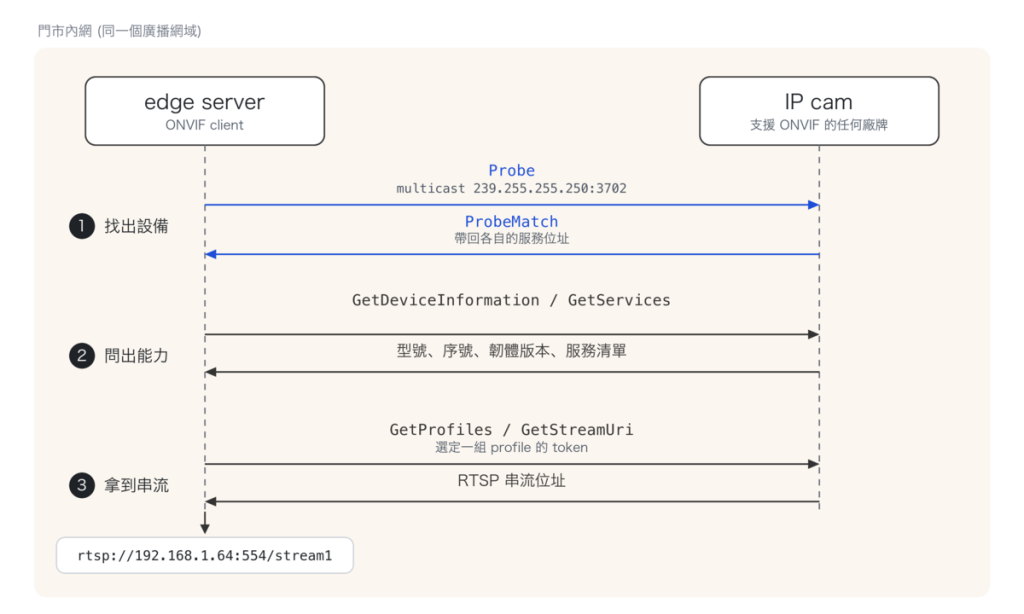
Task: Click the blue "ProbeMatch" label
Action: 511,221
